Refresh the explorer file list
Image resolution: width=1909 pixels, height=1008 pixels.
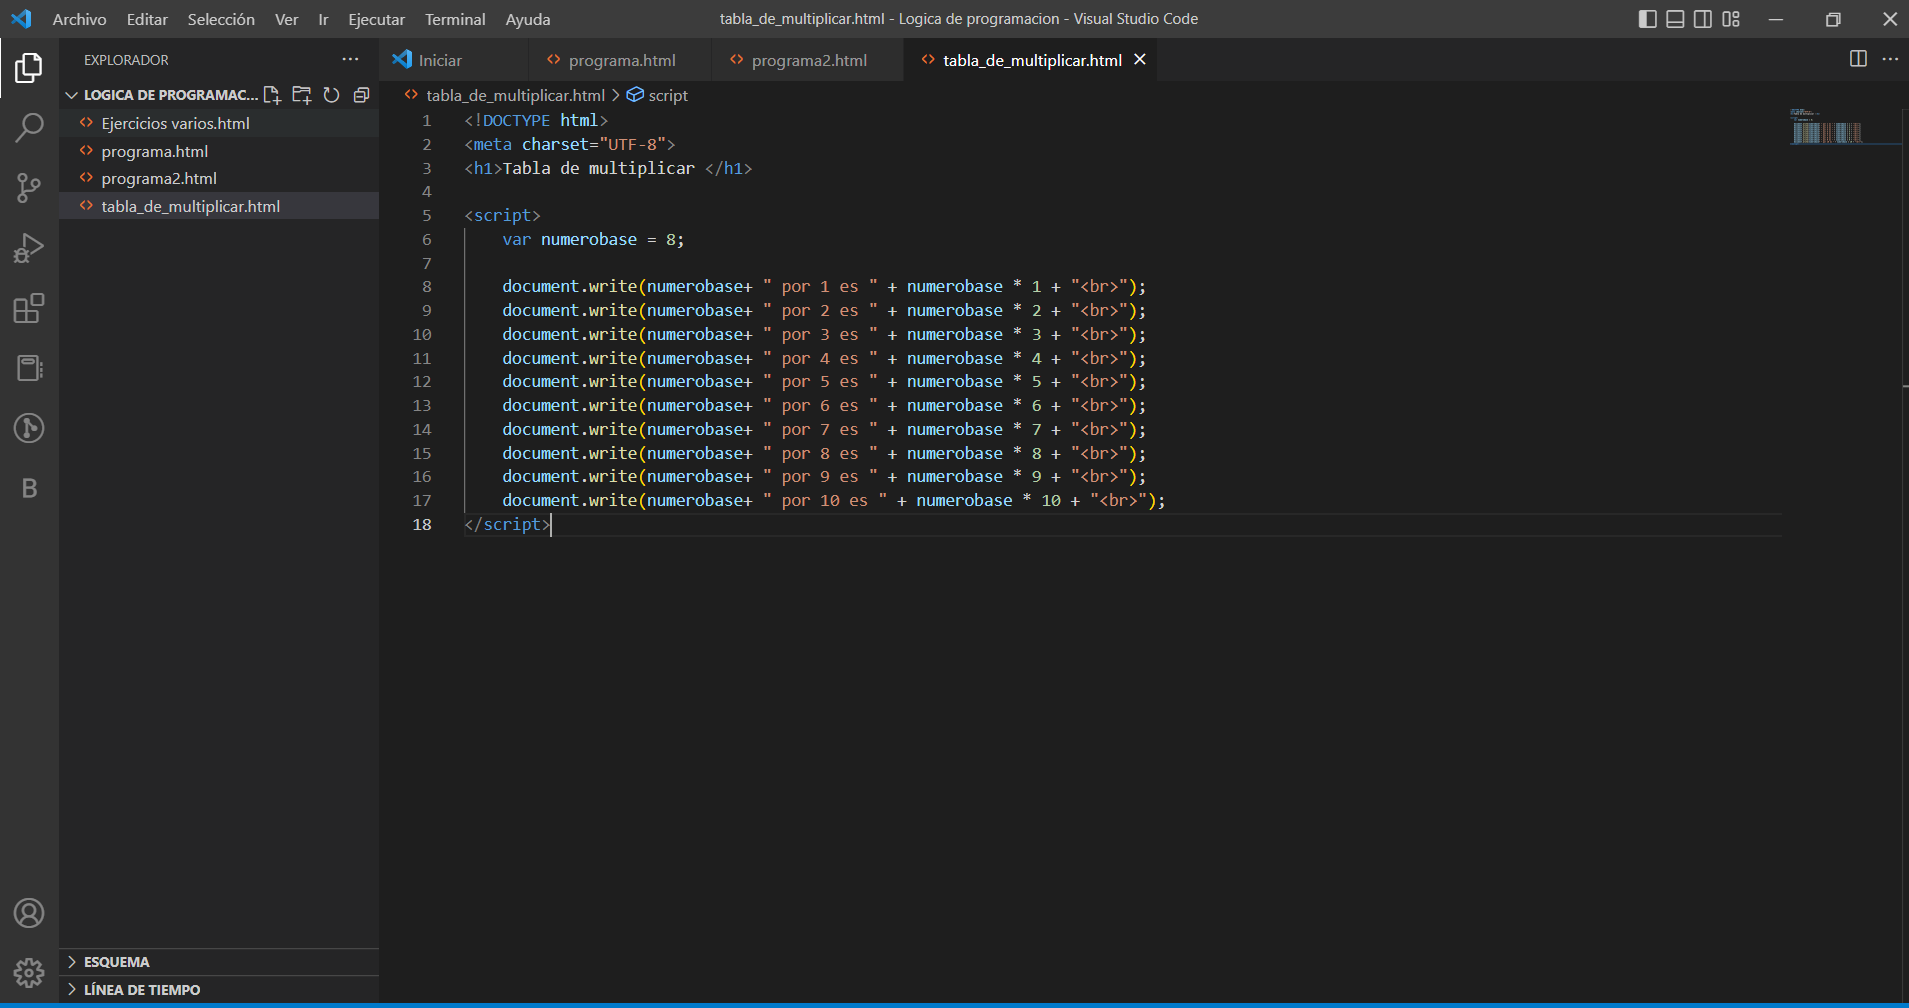click(x=332, y=95)
